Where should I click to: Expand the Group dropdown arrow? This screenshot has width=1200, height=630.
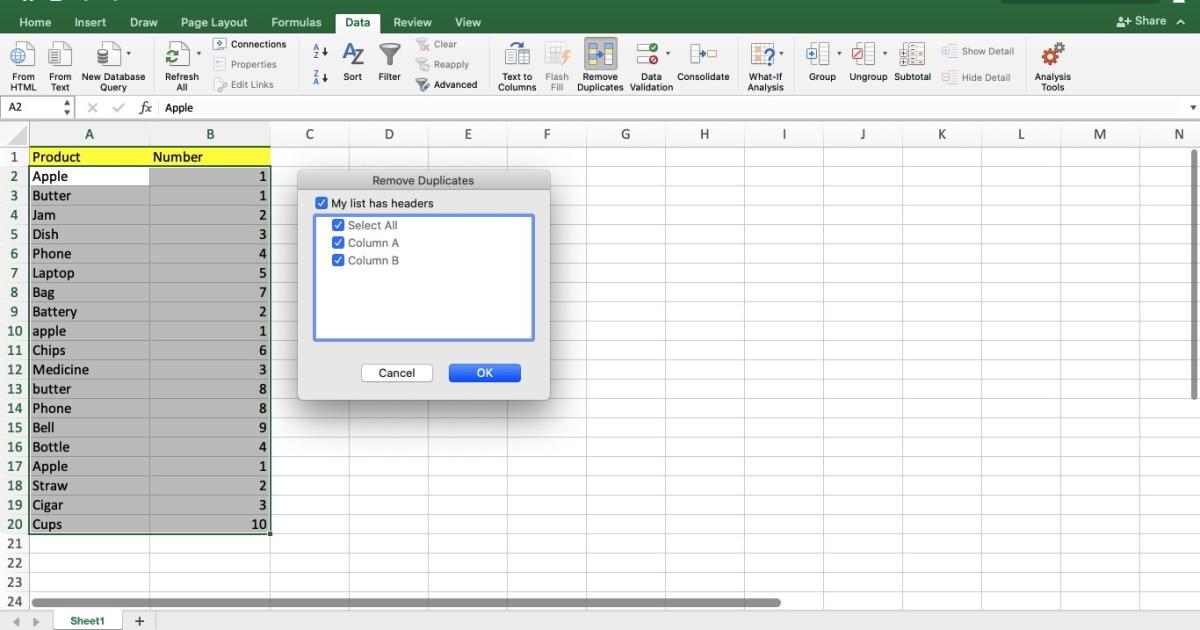pyautogui.click(x=839, y=53)
